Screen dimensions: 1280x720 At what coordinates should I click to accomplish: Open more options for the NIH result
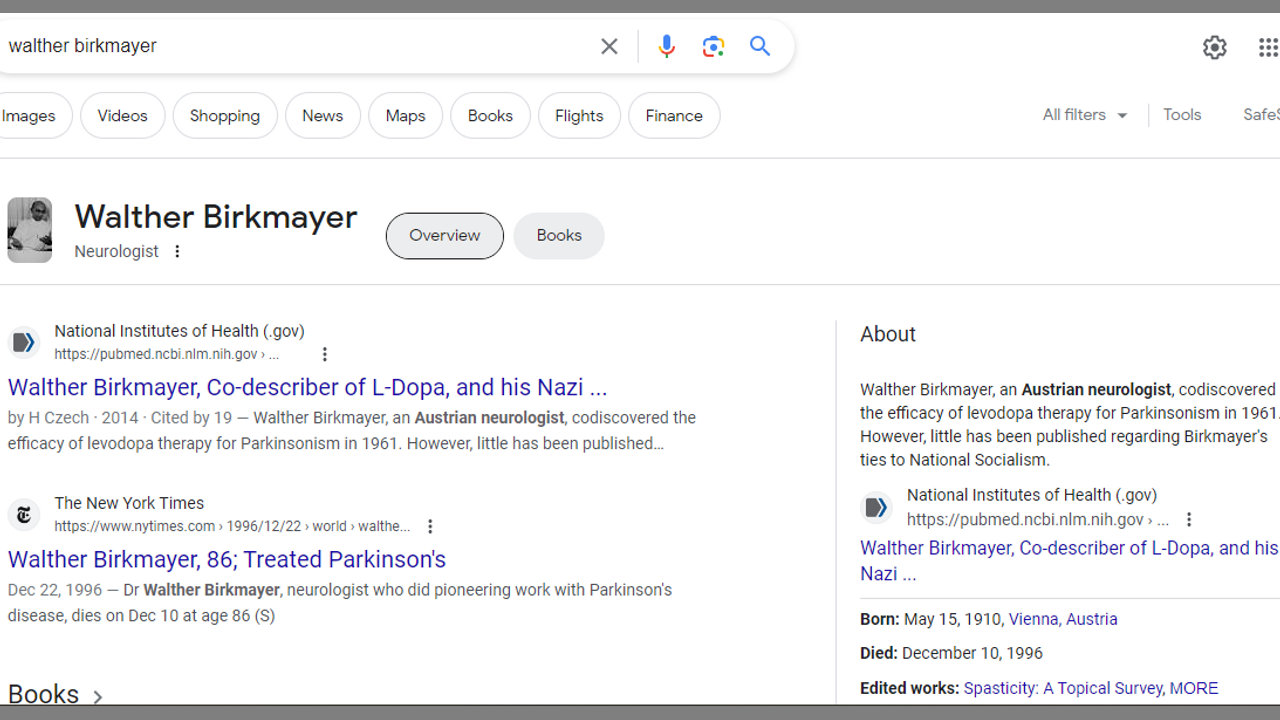point(324,354)
